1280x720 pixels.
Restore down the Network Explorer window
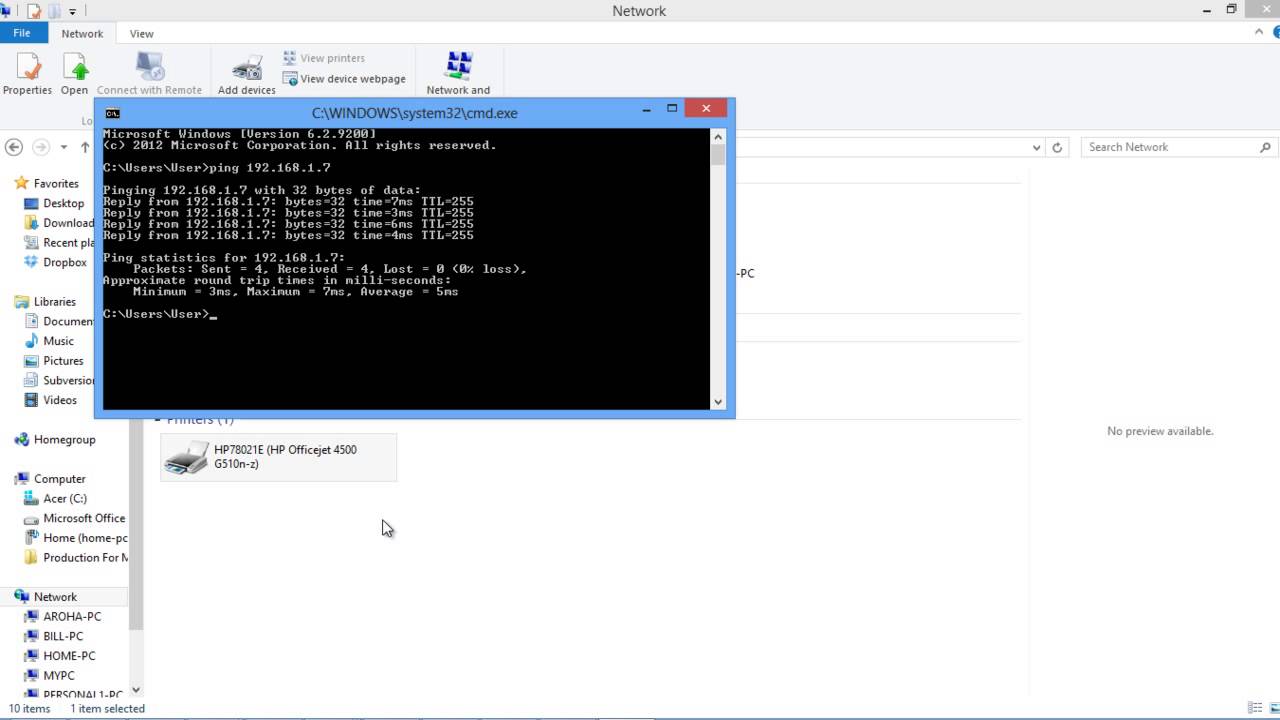tap(1231, 9)
